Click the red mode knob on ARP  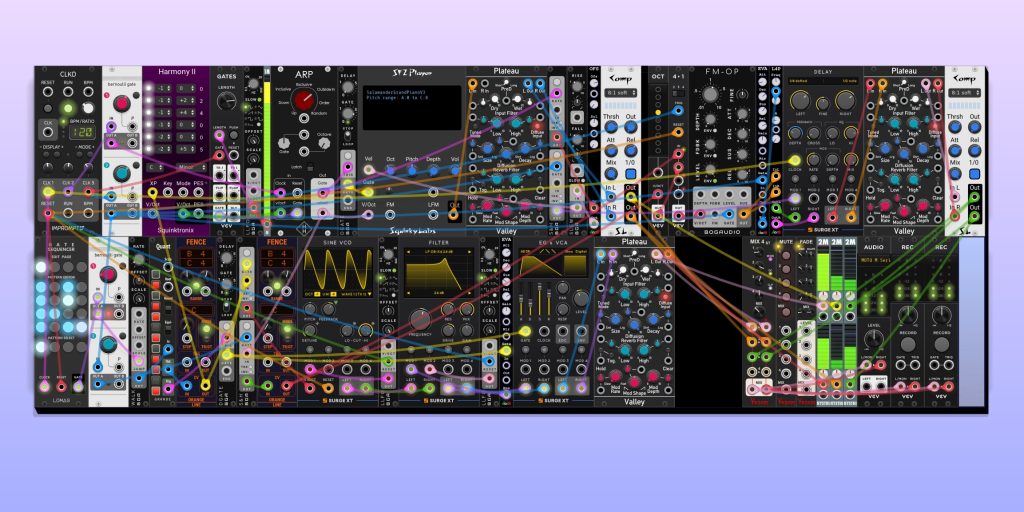click(x=303, y=100)
